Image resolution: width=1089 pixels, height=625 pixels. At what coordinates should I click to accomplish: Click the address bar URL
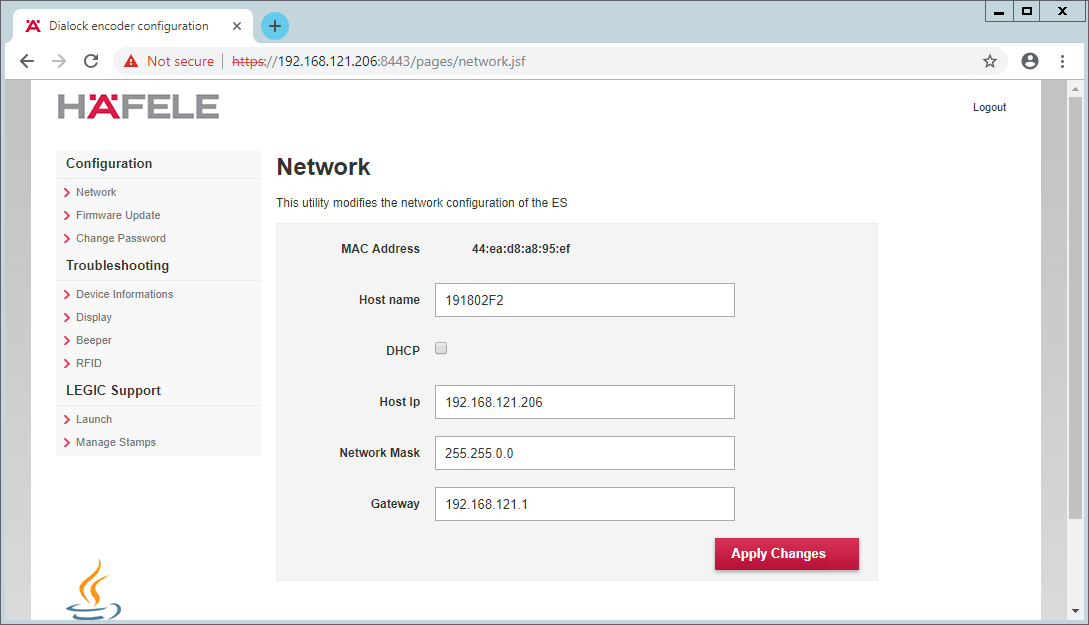point(379,61)
